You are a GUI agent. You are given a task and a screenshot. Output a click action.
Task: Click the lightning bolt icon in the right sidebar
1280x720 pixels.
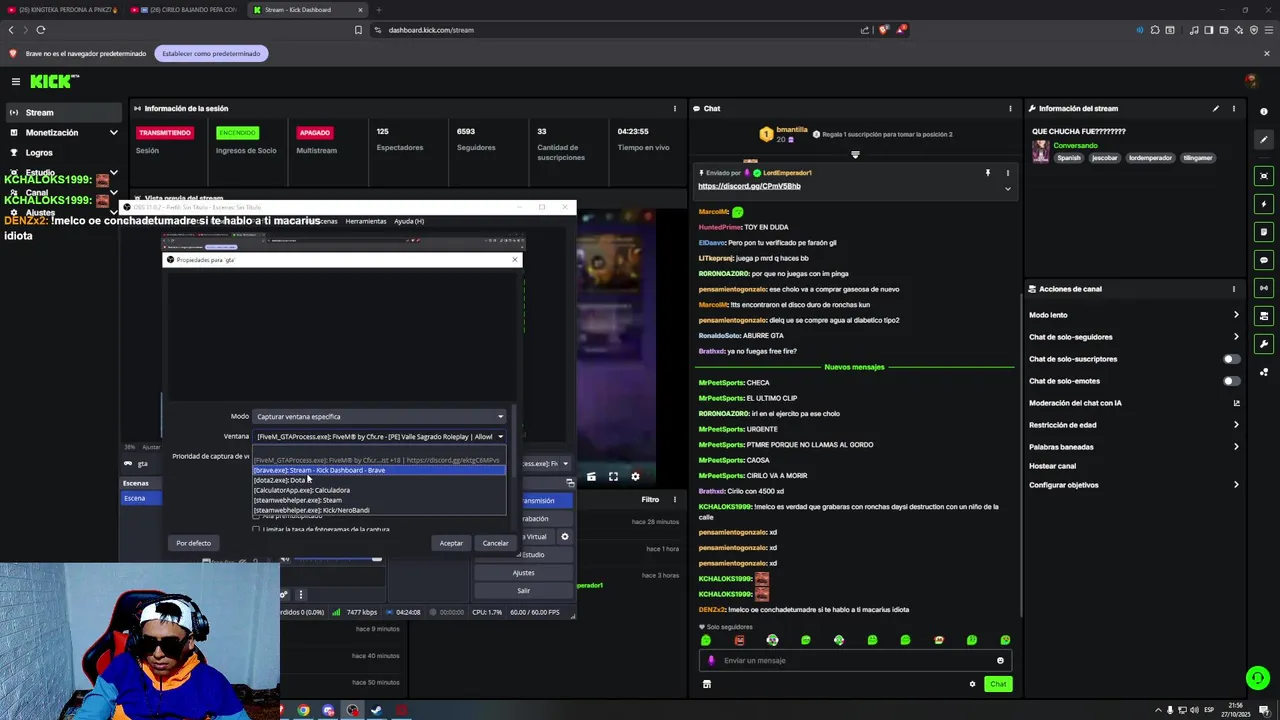click(x=1264, y=204)
